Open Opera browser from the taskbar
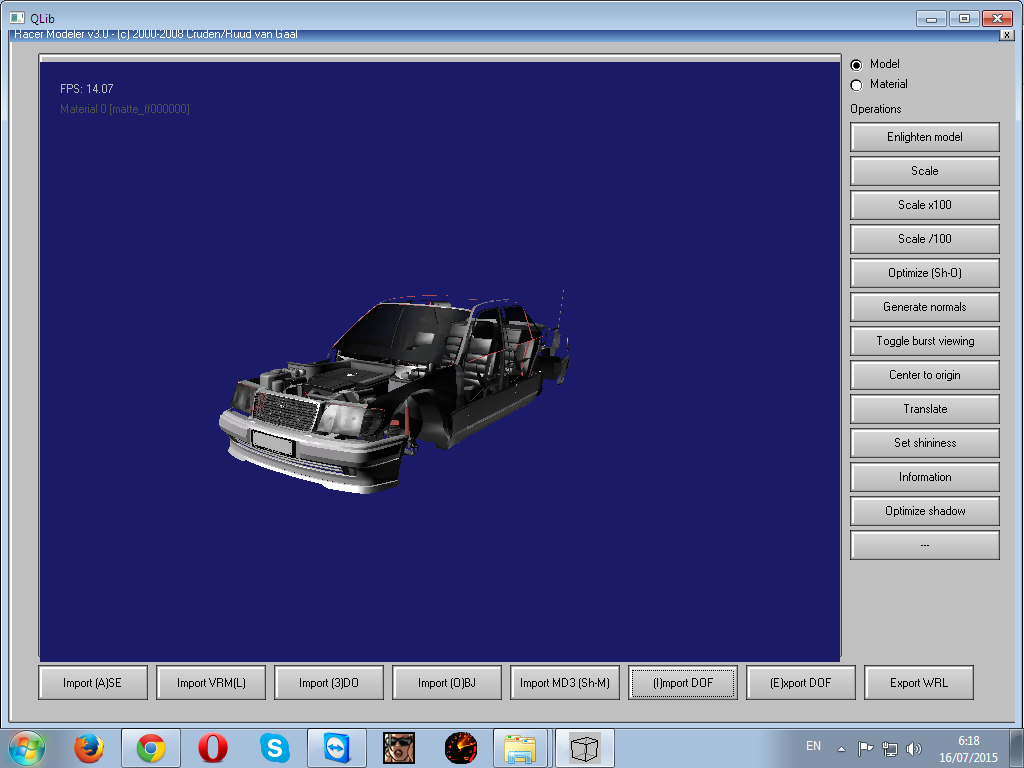 213,748
